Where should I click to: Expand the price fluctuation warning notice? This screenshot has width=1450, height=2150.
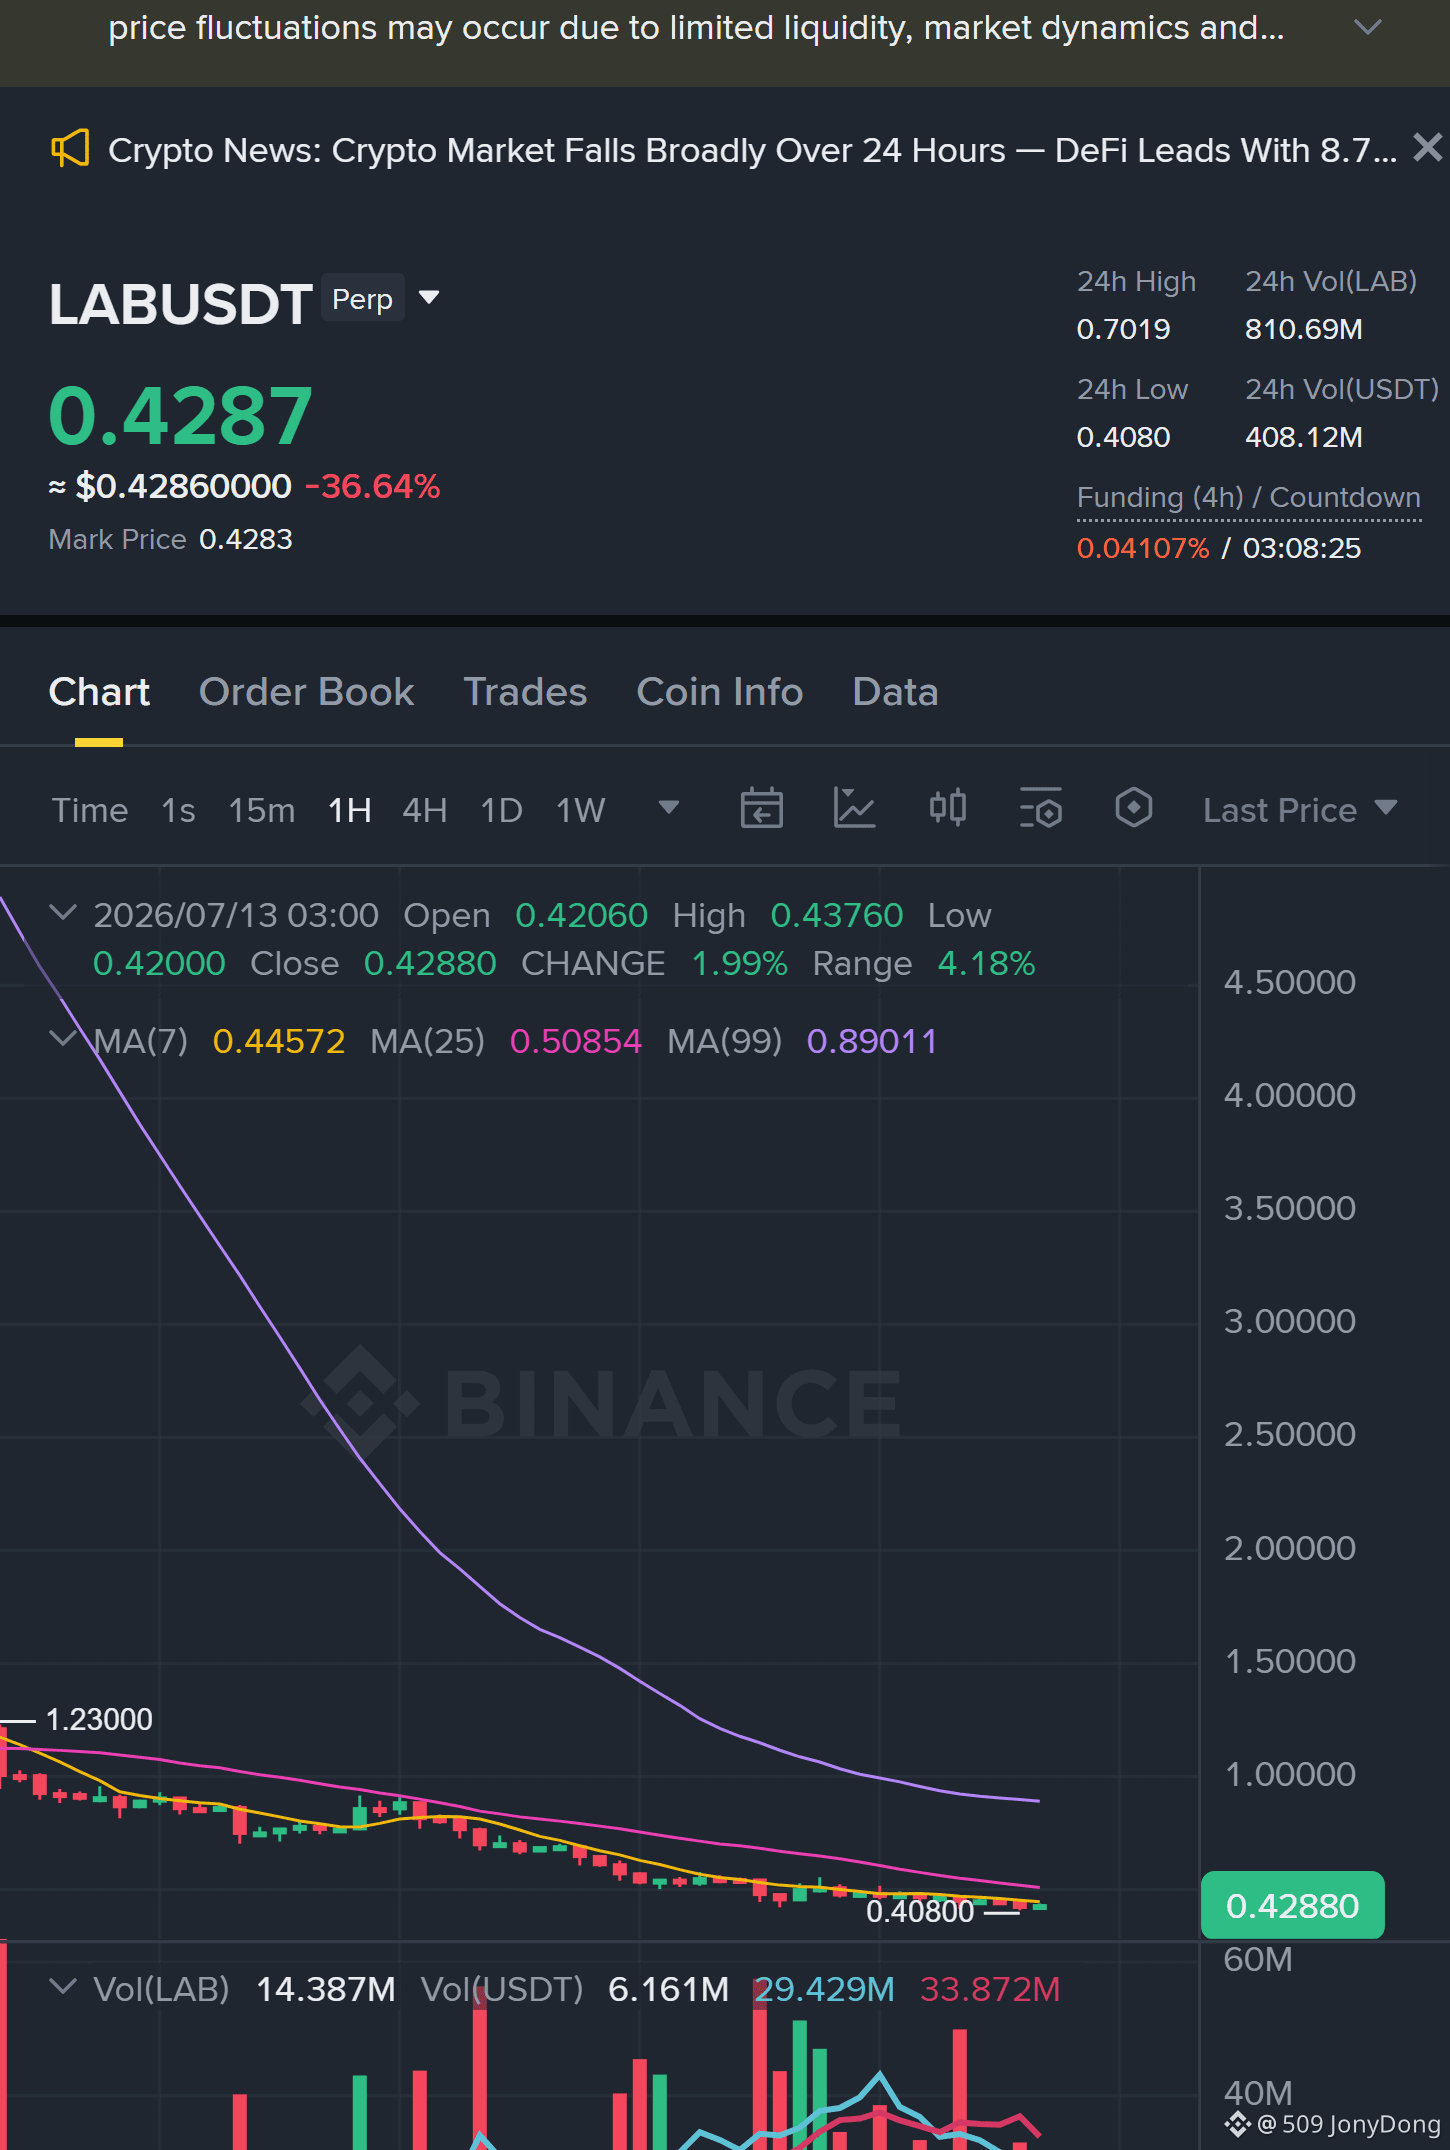coord(1367,27)
